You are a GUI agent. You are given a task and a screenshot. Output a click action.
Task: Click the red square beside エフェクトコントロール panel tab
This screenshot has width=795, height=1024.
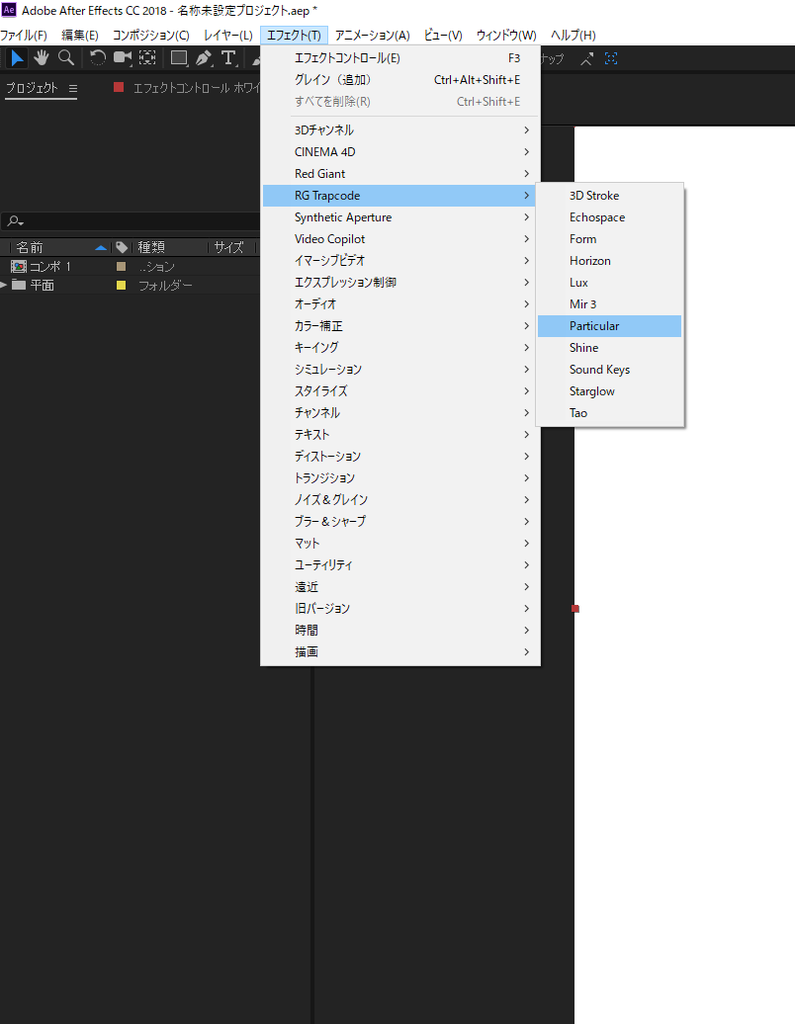click(x=118, y=87)
